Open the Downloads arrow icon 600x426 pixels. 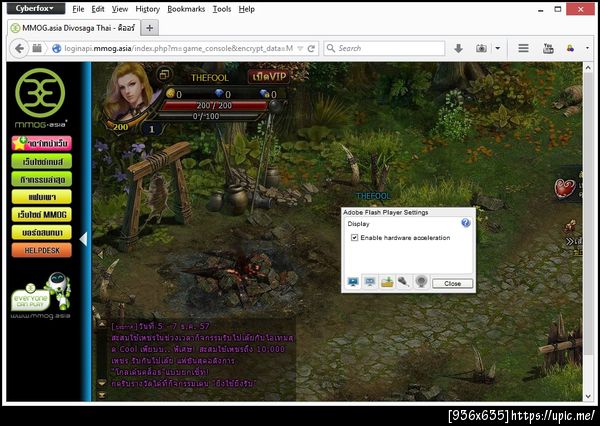pos(458,48)
